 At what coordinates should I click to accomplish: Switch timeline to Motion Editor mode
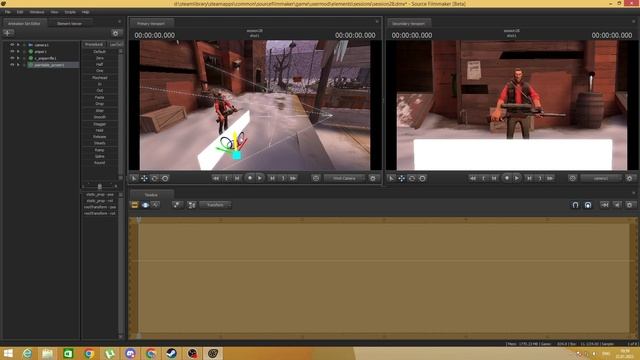[x=145, y=205]
